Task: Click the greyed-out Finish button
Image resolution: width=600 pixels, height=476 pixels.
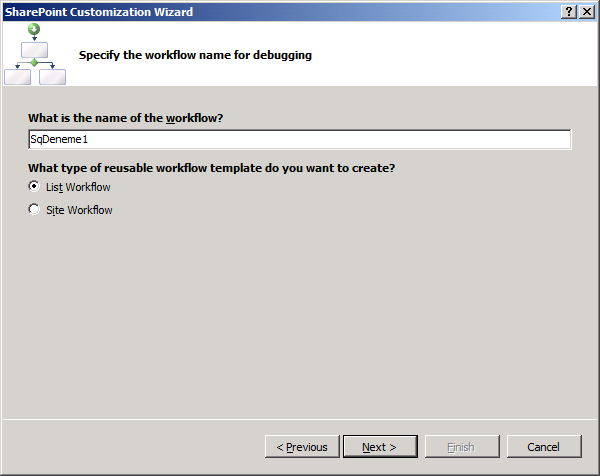Action: click(462, 447)
